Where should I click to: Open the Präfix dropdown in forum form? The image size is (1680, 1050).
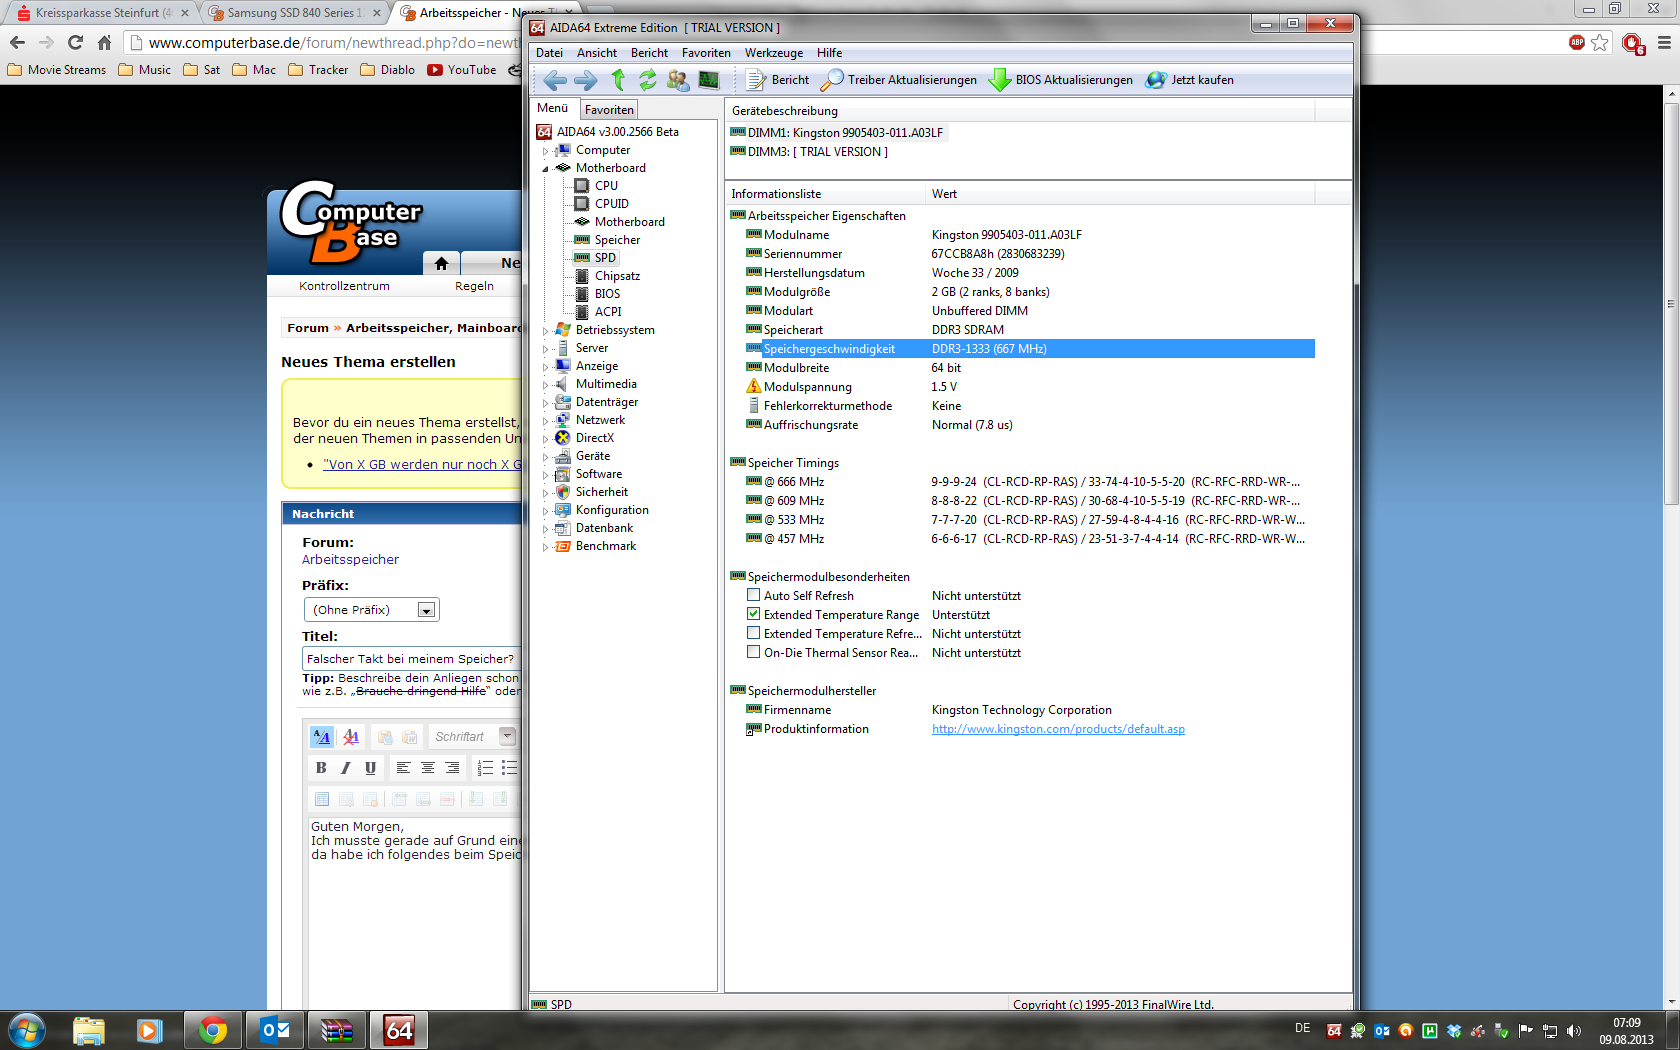pyautogui.click(x=371, y=610)
